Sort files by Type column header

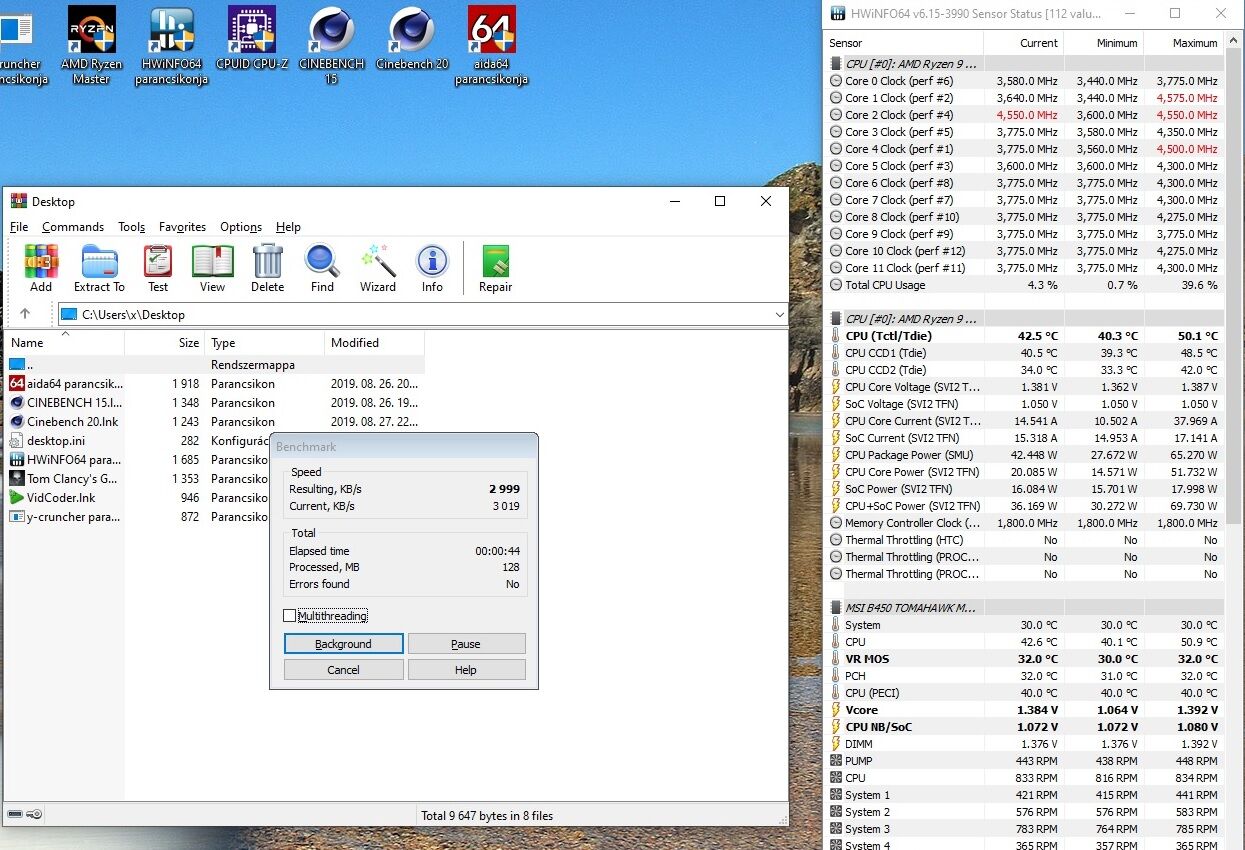(265, 343)
